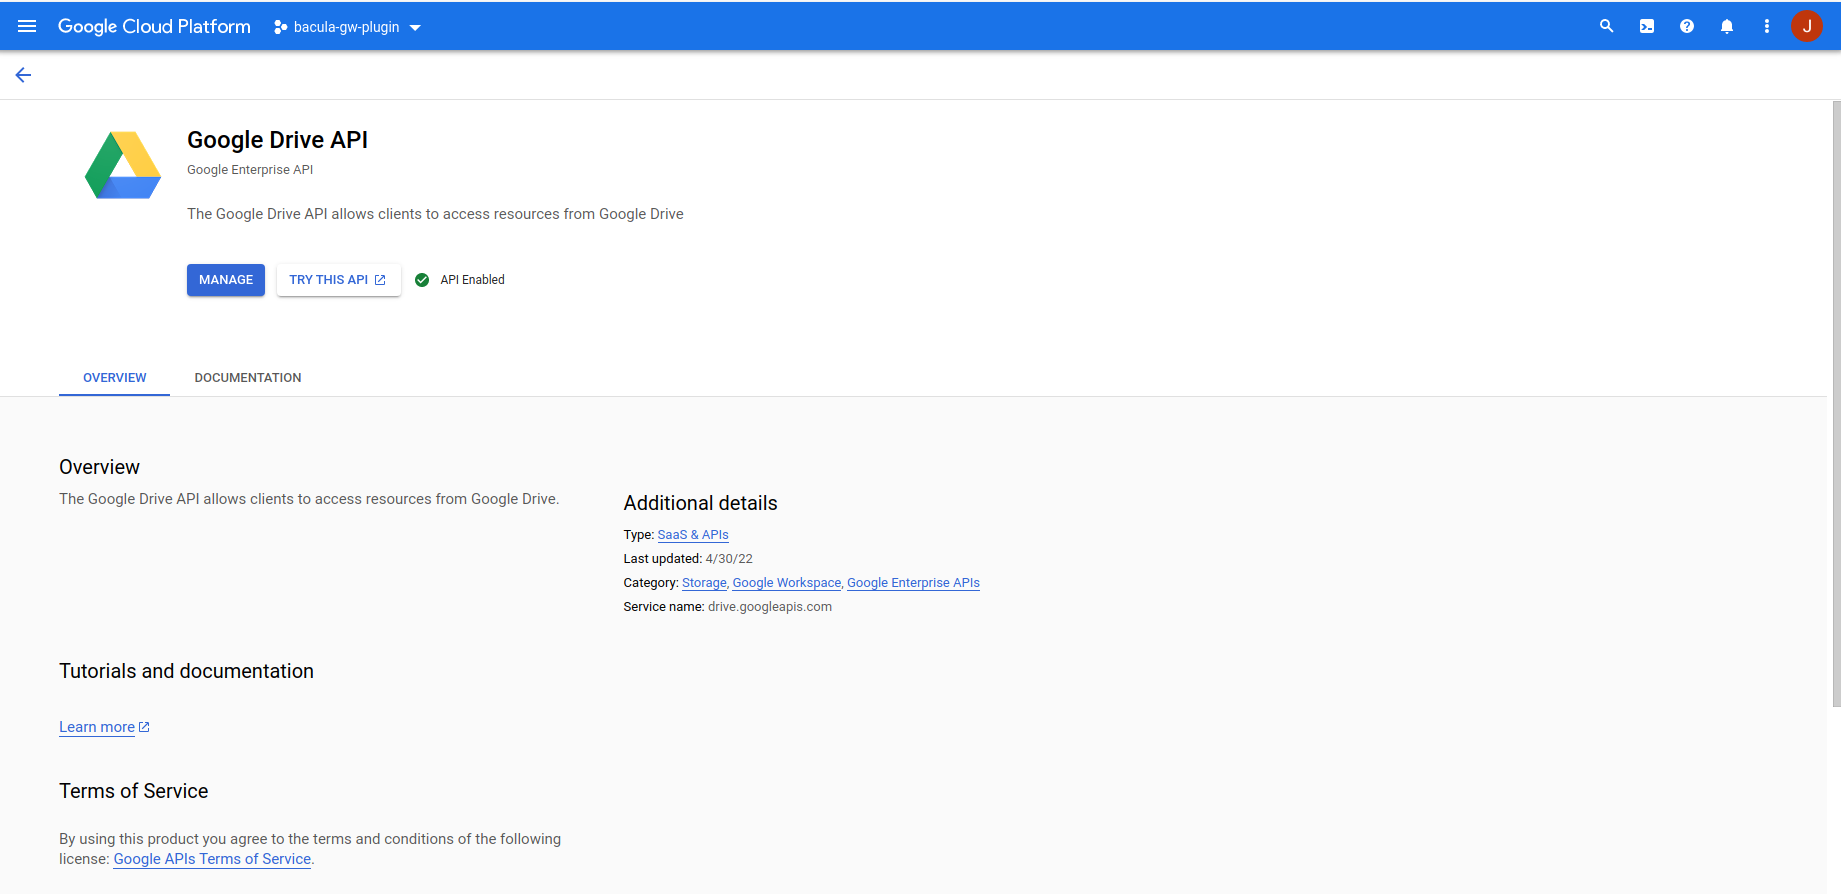Open the user account avatar J

(1806, 26)
